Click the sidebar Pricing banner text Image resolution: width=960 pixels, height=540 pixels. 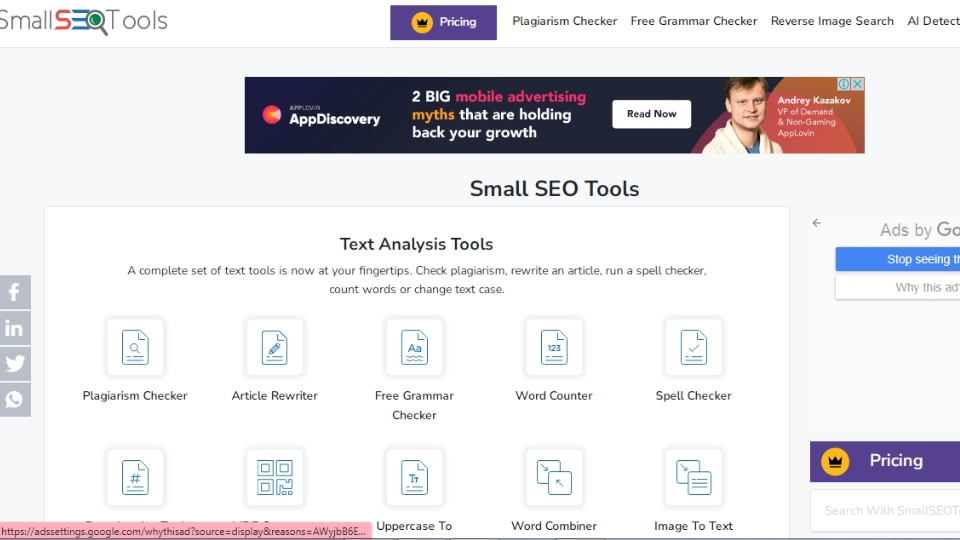click(x=896, y=460)
